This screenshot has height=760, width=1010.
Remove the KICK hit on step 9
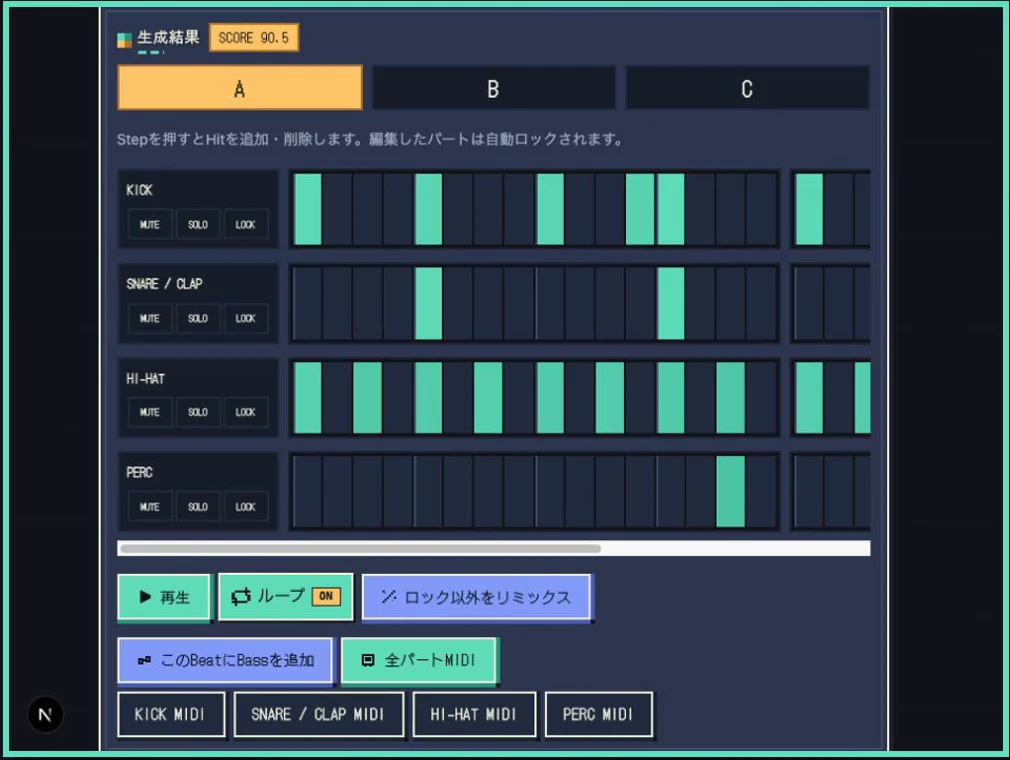pyautogui.click(x=550, y=209)
